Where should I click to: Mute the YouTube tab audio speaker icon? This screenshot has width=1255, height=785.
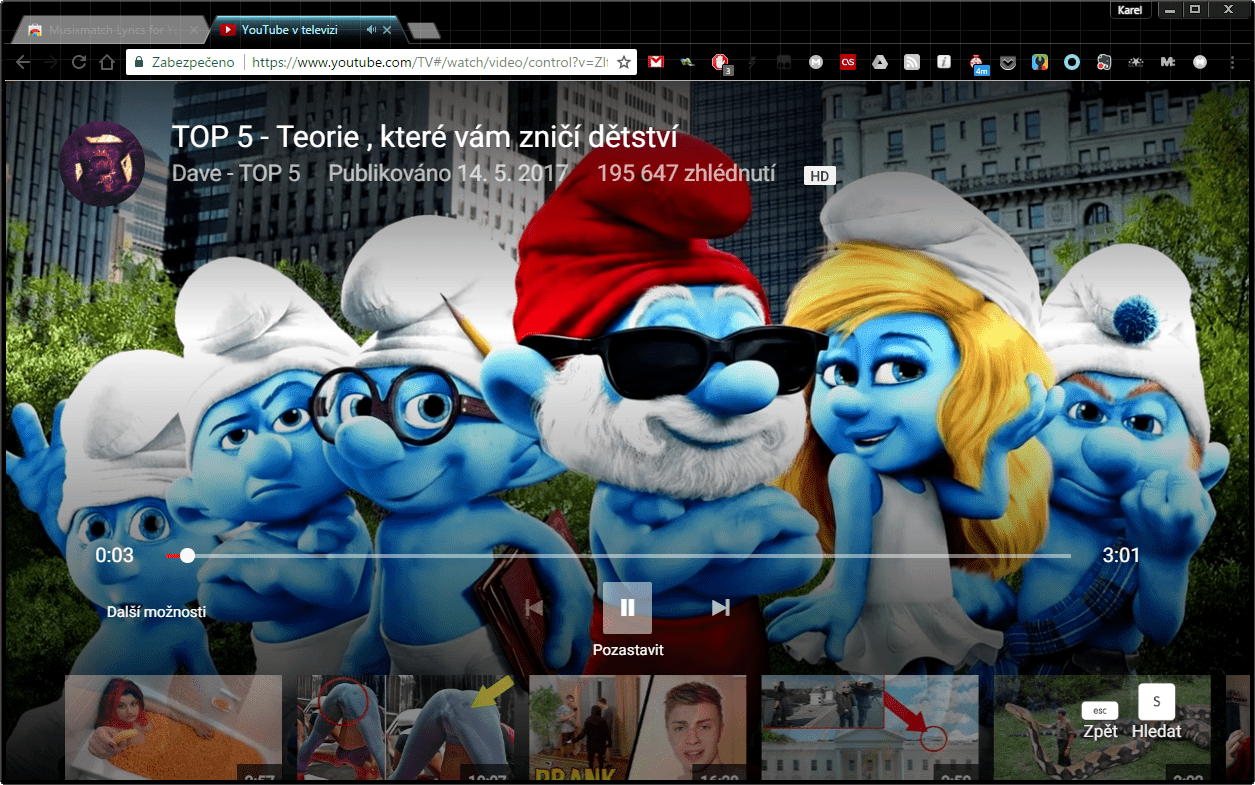point(371,30)
